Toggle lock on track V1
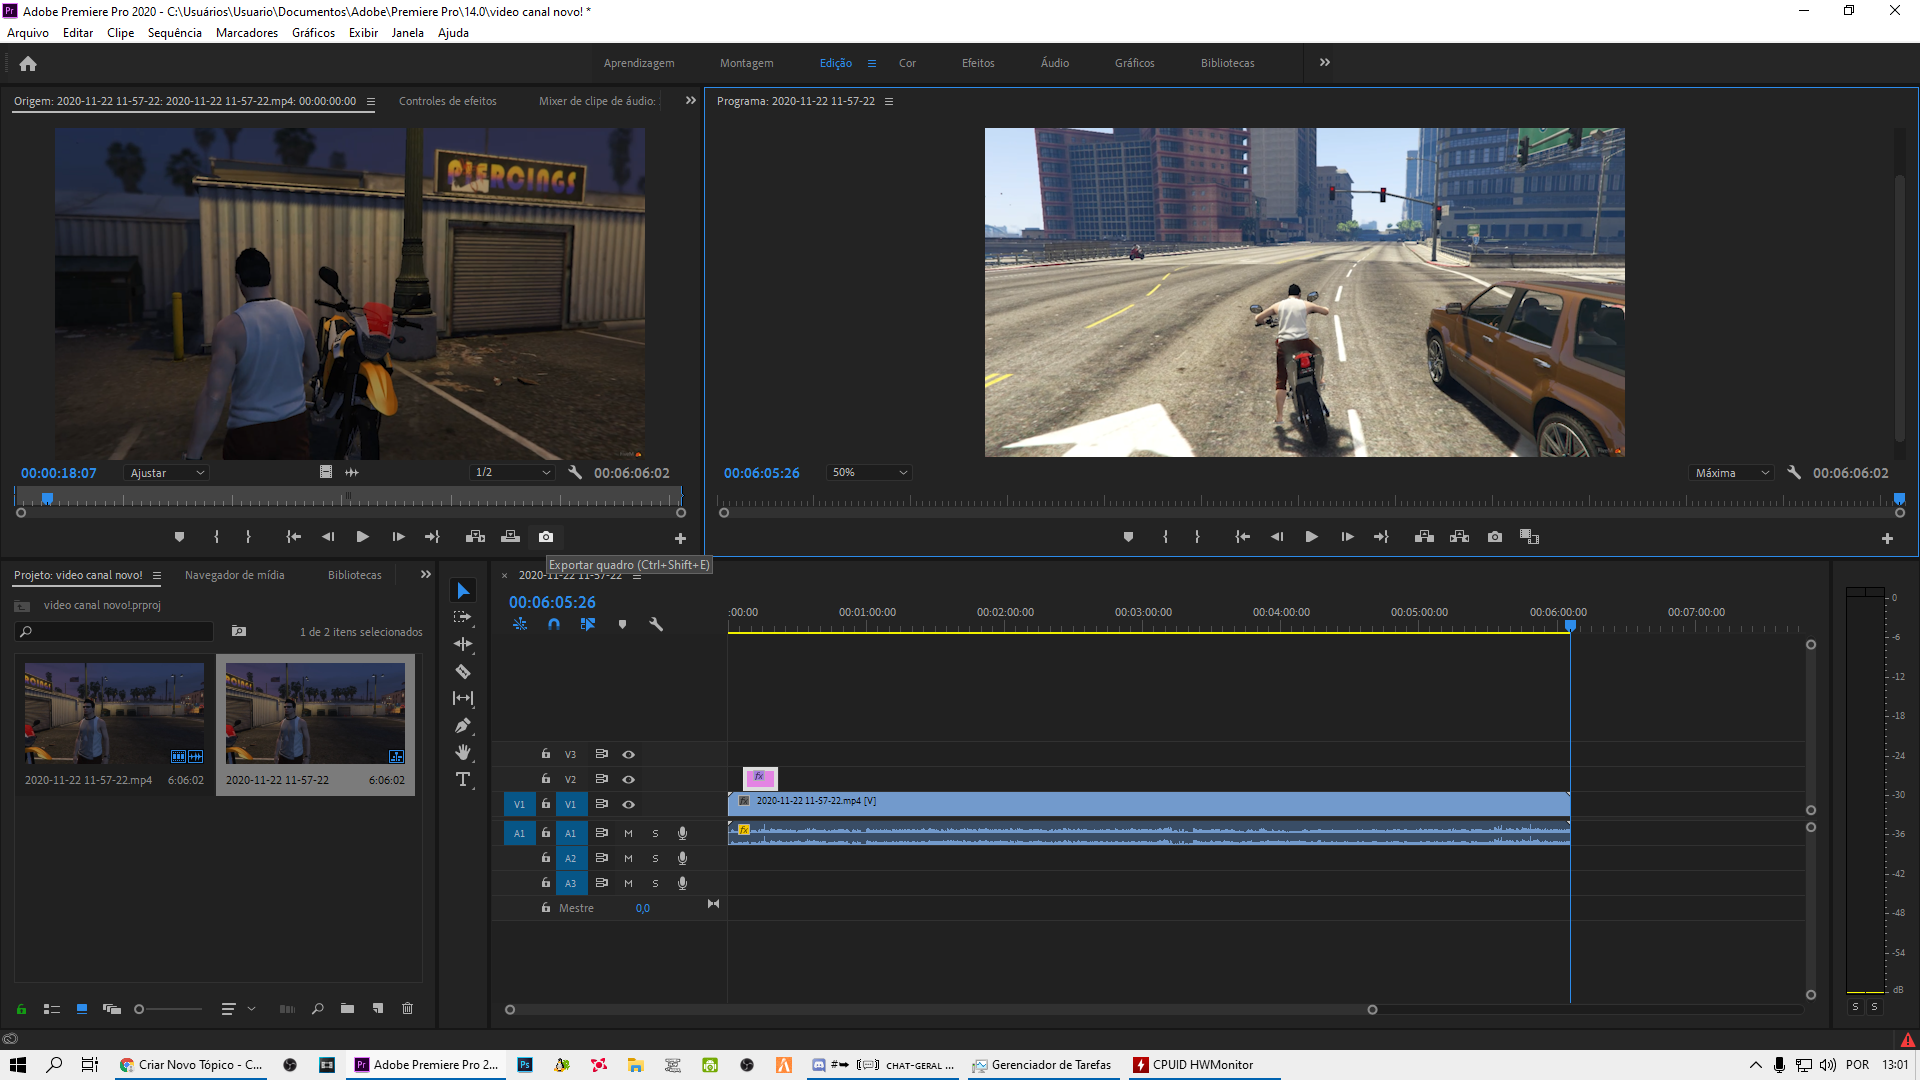The width and height of the screenshot is (1920, 1080). point(546,804)
